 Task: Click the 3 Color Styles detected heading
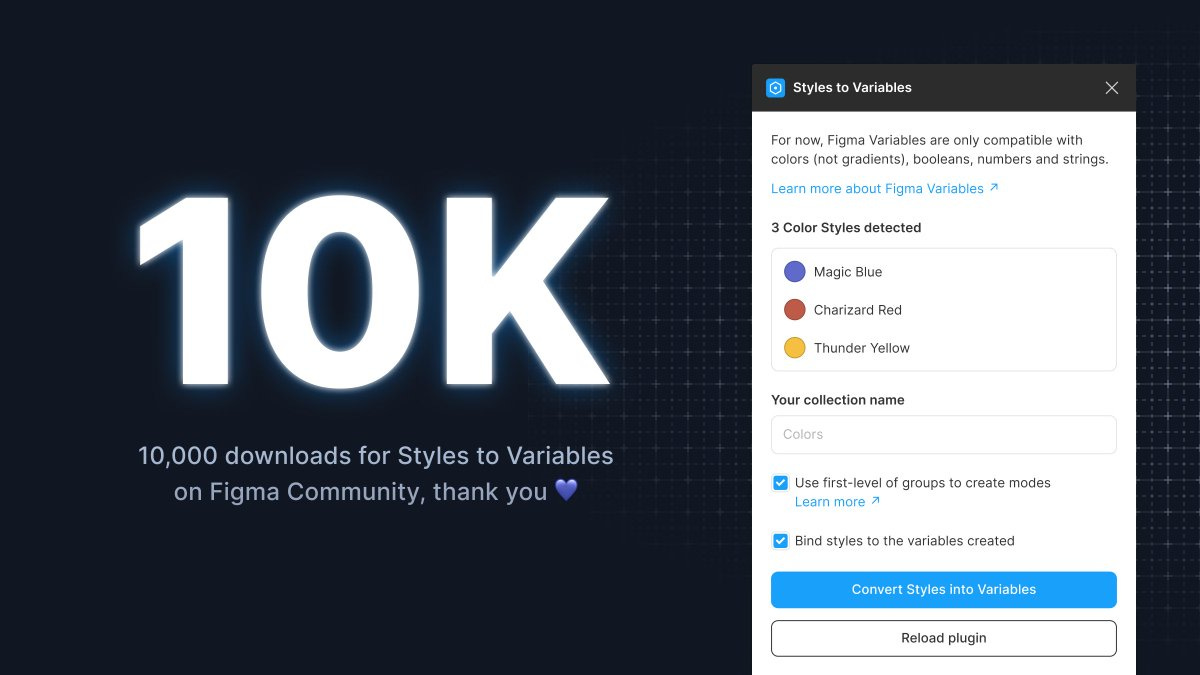[846, 228]
